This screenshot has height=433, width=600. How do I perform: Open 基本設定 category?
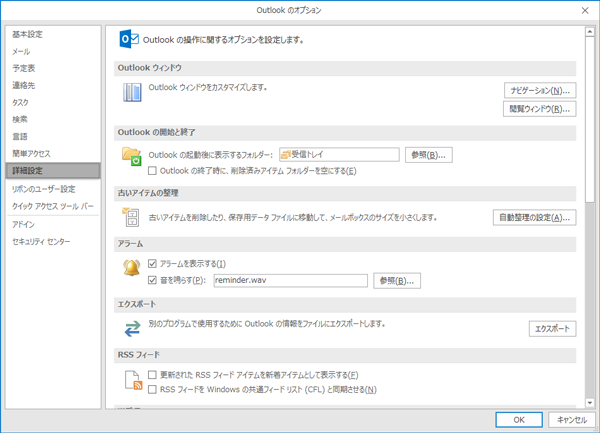[53, 34]
